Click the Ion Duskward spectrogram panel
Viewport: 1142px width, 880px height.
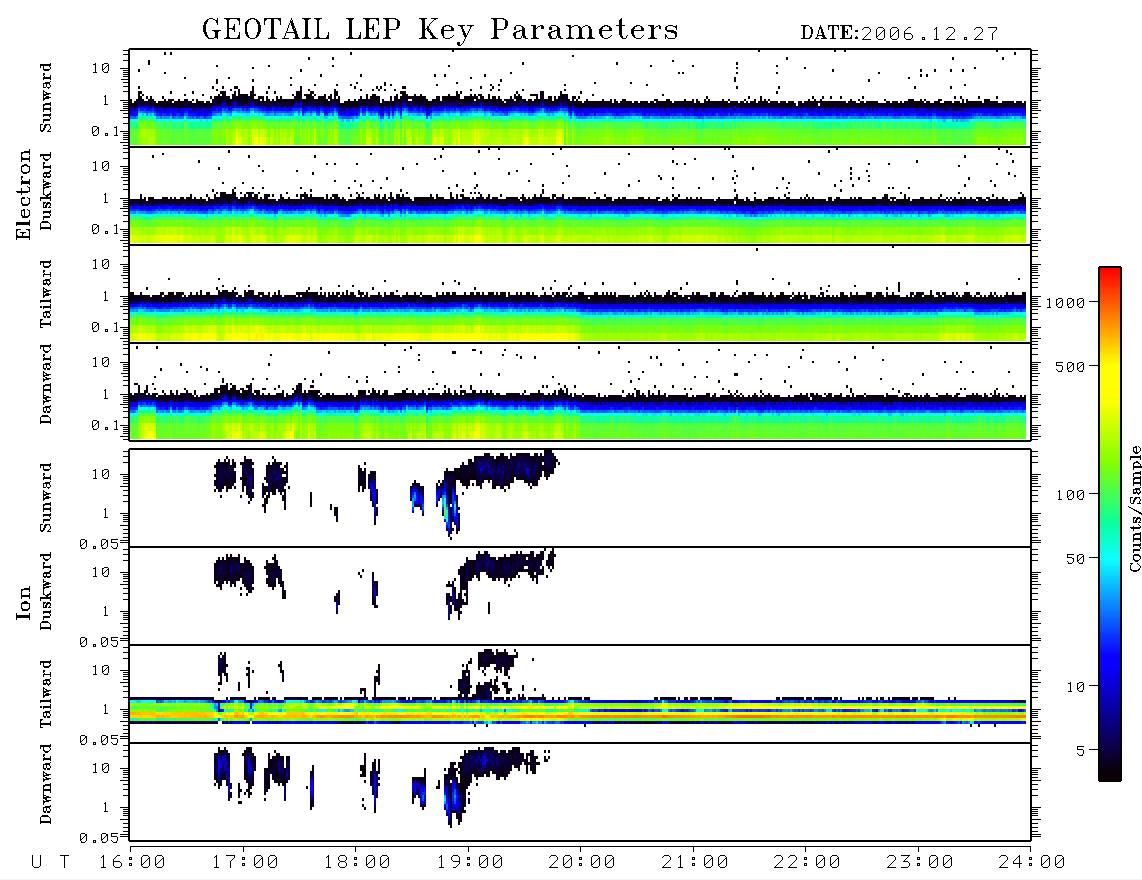tap(580, 596)
